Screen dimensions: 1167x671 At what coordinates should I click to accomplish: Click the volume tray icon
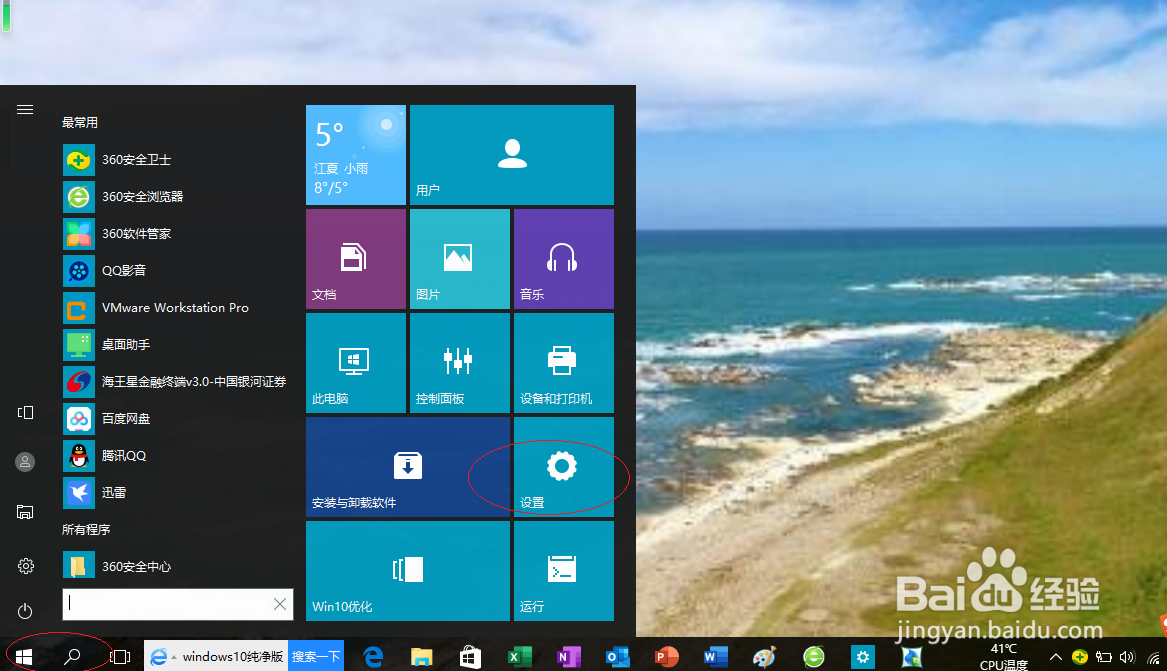pyautogui.click(x=1128, y=657)
